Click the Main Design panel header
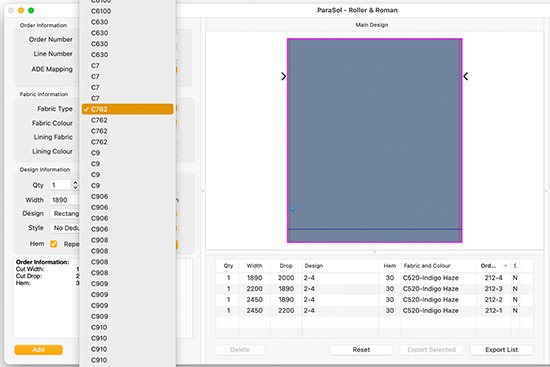The width and height of the screenshot is (550, 367). point(372,25)
